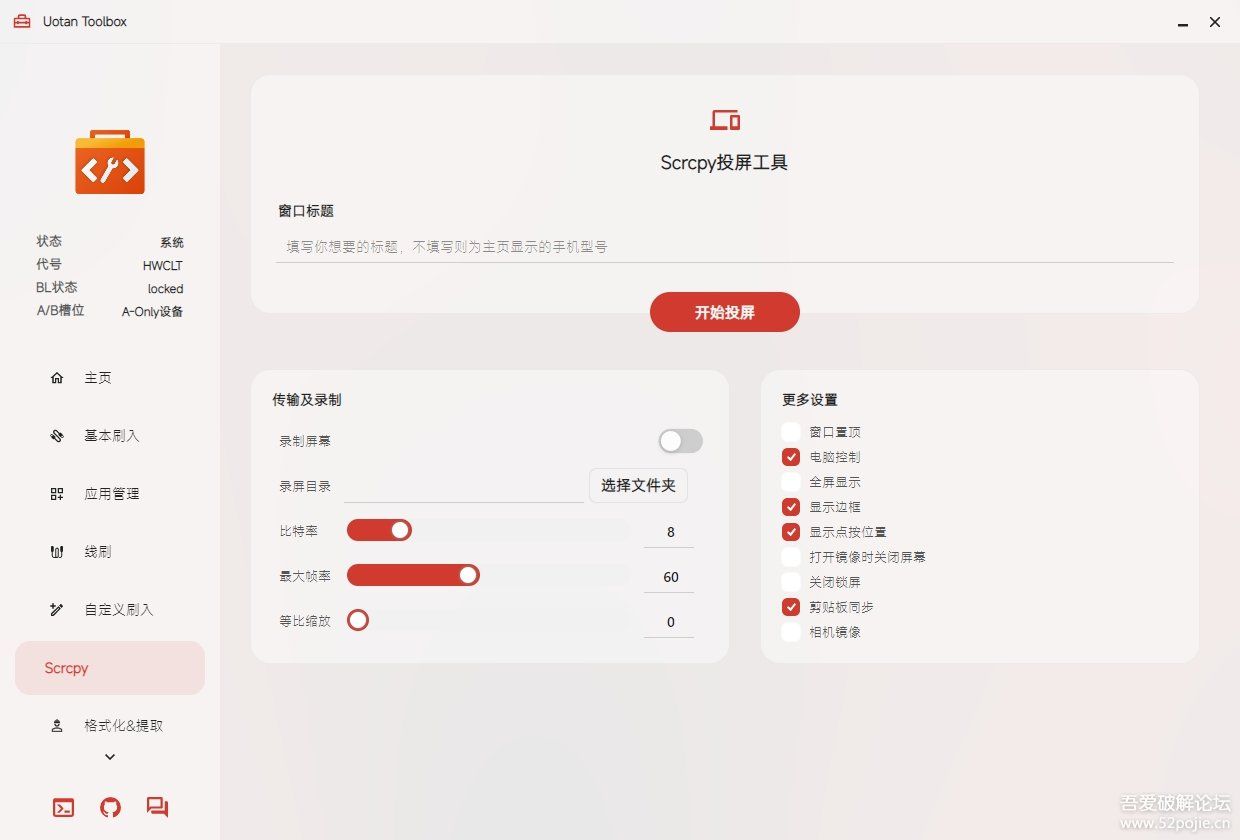
Task: Click the 更多设置 section title
Action: pyautogui.click(x=810, y=400)
